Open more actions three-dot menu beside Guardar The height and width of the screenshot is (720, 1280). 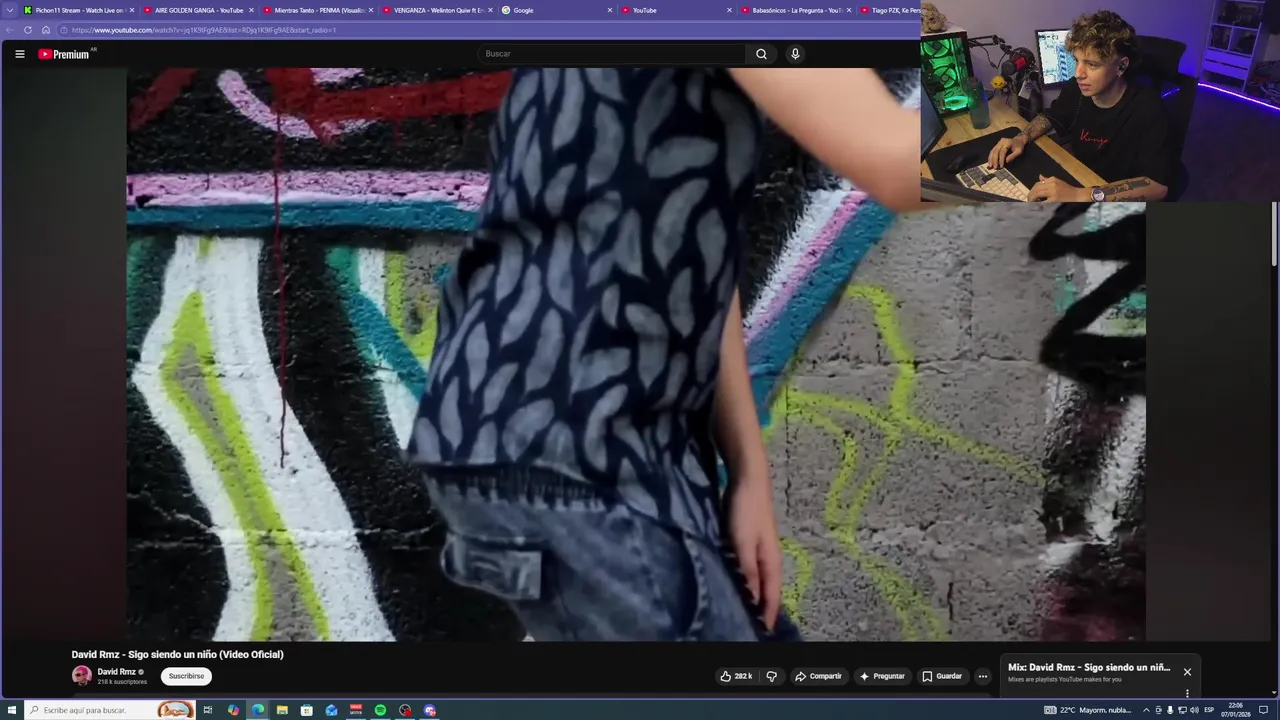(982, 676)
